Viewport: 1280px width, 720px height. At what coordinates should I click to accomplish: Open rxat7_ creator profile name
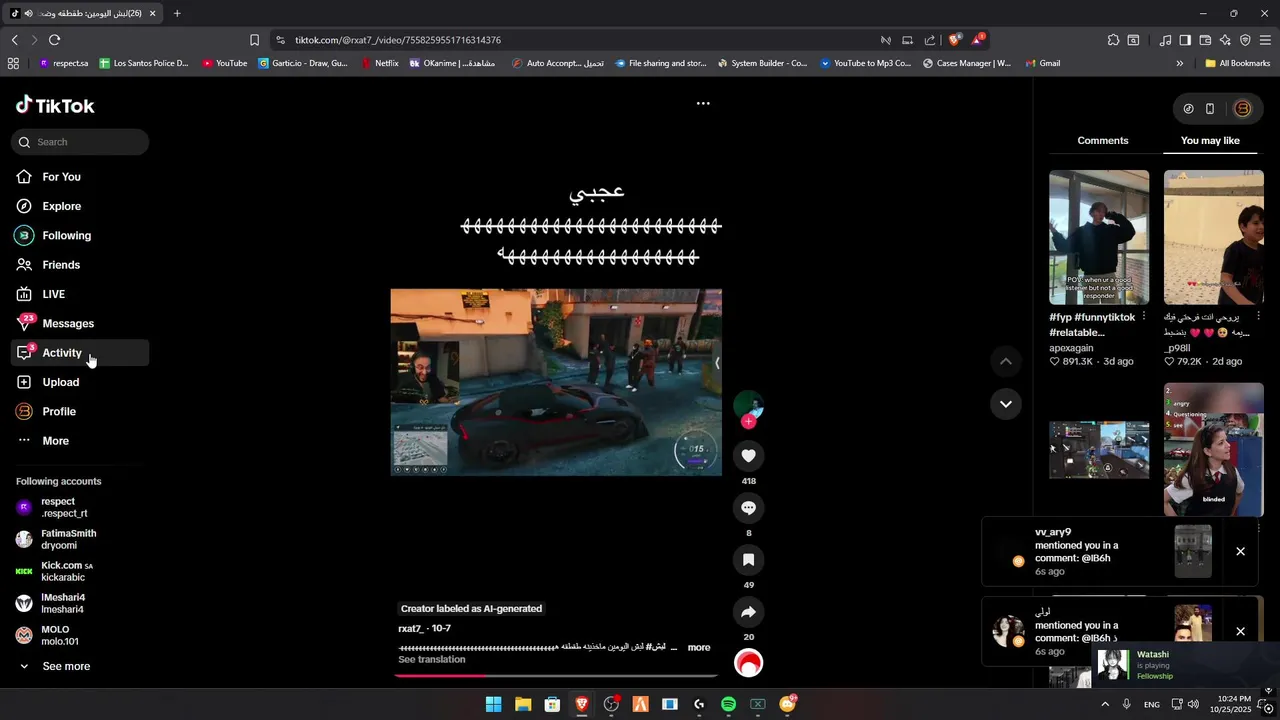[410, 628]
